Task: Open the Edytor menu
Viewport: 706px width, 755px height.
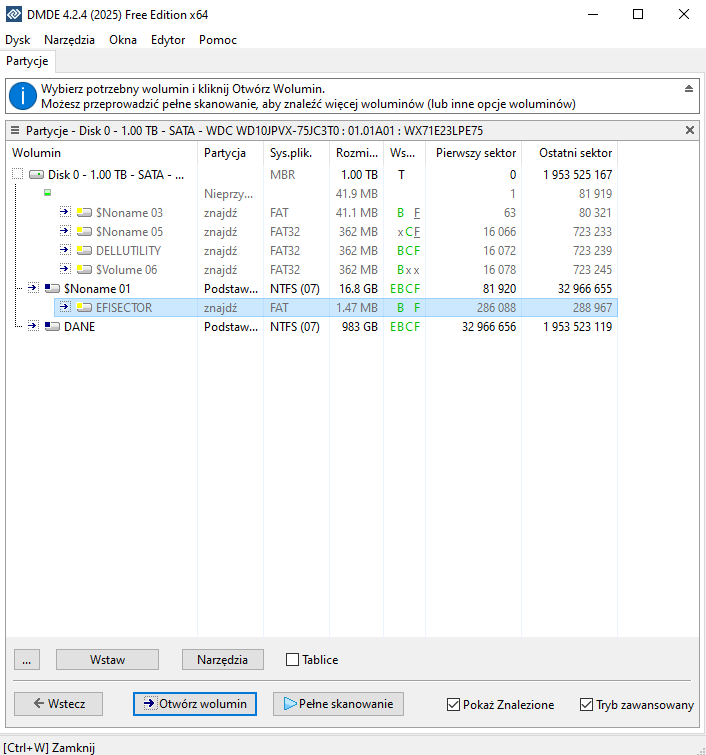Action: coord(168,40)
